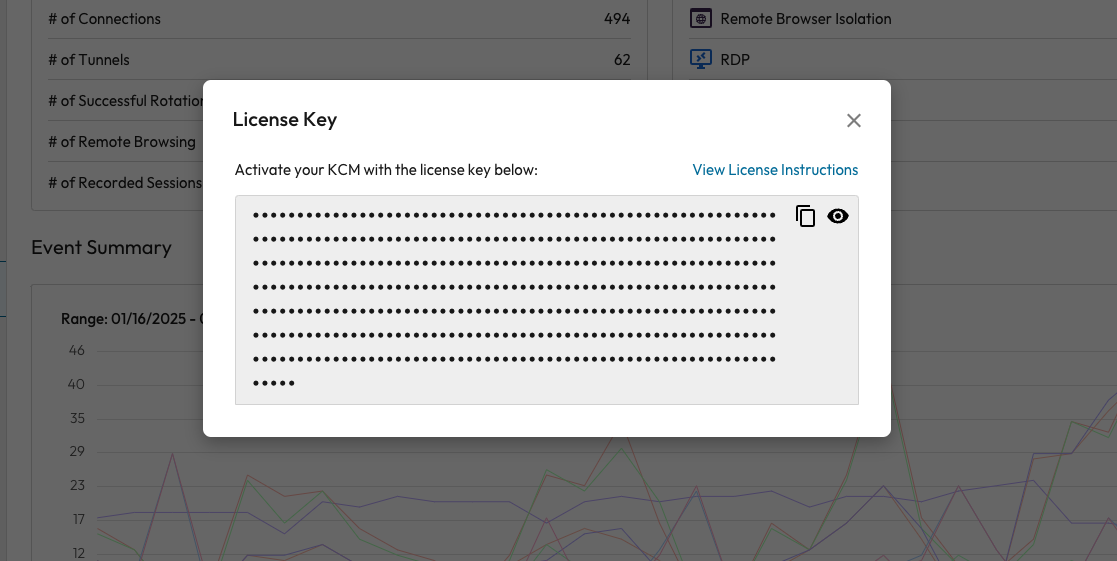Select the RDP text label
Screen dimensions: 1117x561
tap(735, 60)
